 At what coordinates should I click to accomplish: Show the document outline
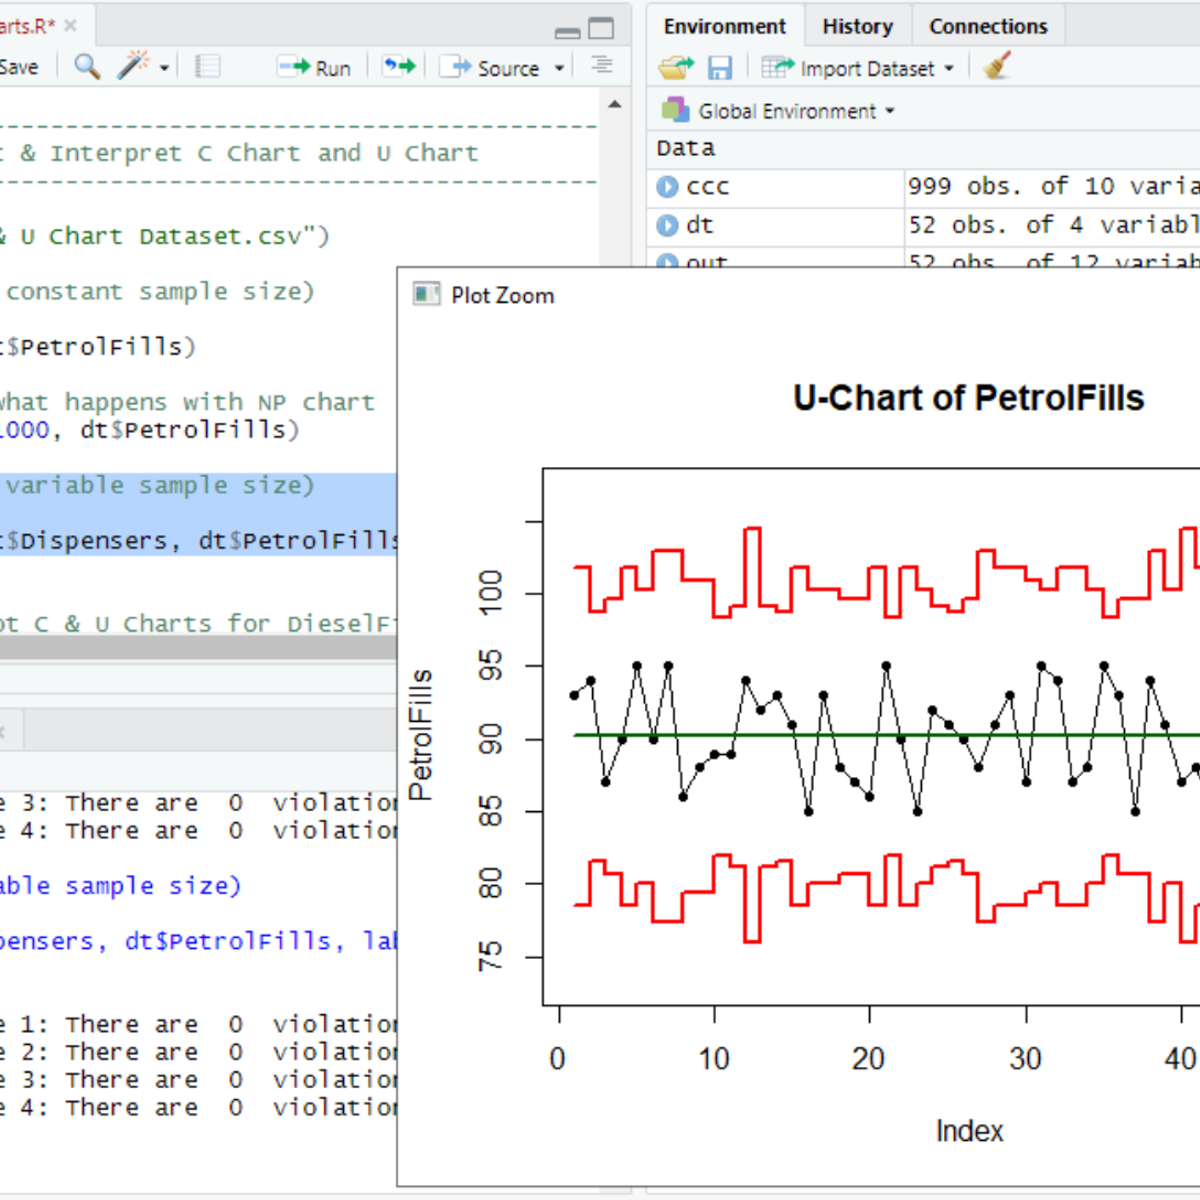(x=601, y=66)
